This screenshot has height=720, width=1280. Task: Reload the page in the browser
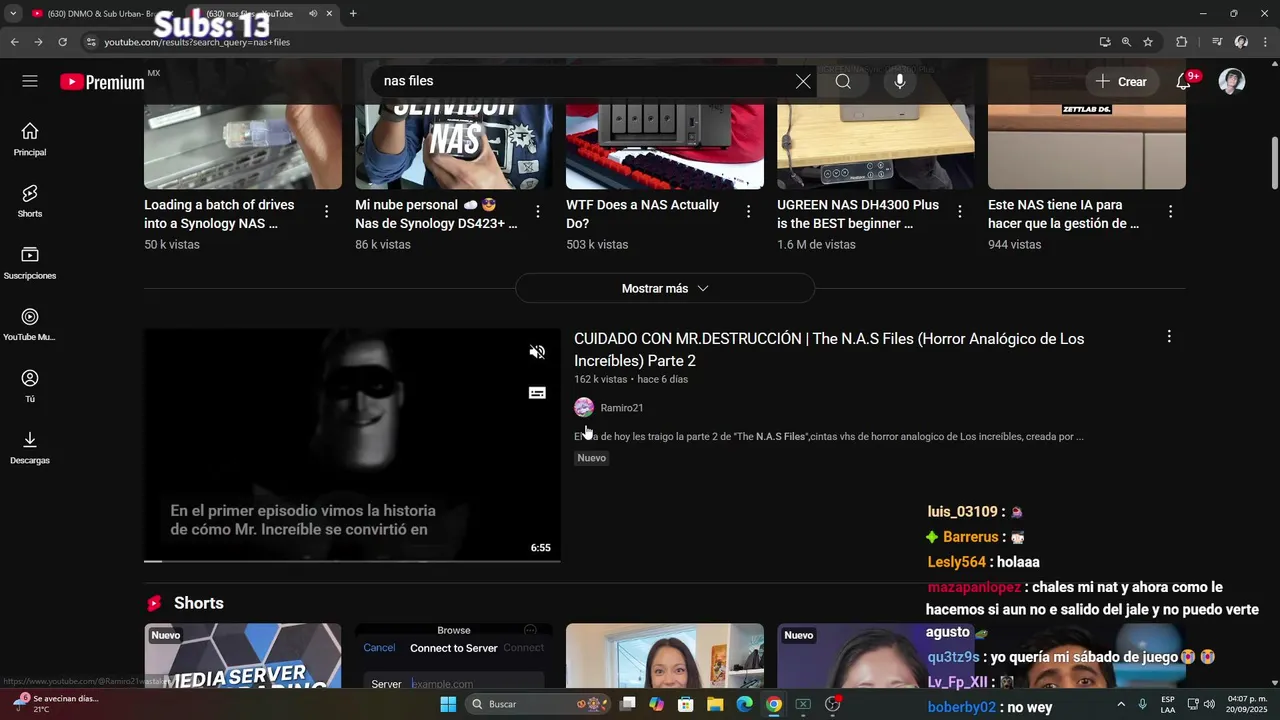tap(62, 42)
